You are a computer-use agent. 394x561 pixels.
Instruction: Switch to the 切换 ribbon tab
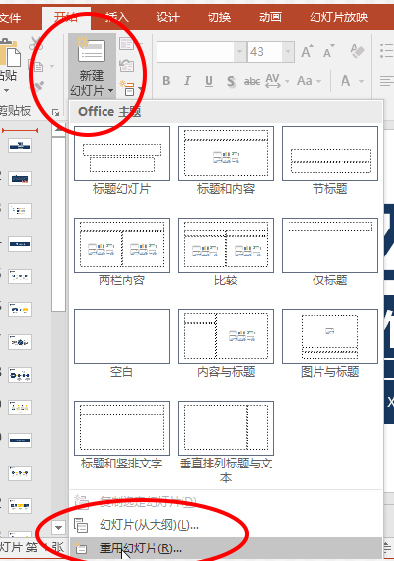pos(219,17)
